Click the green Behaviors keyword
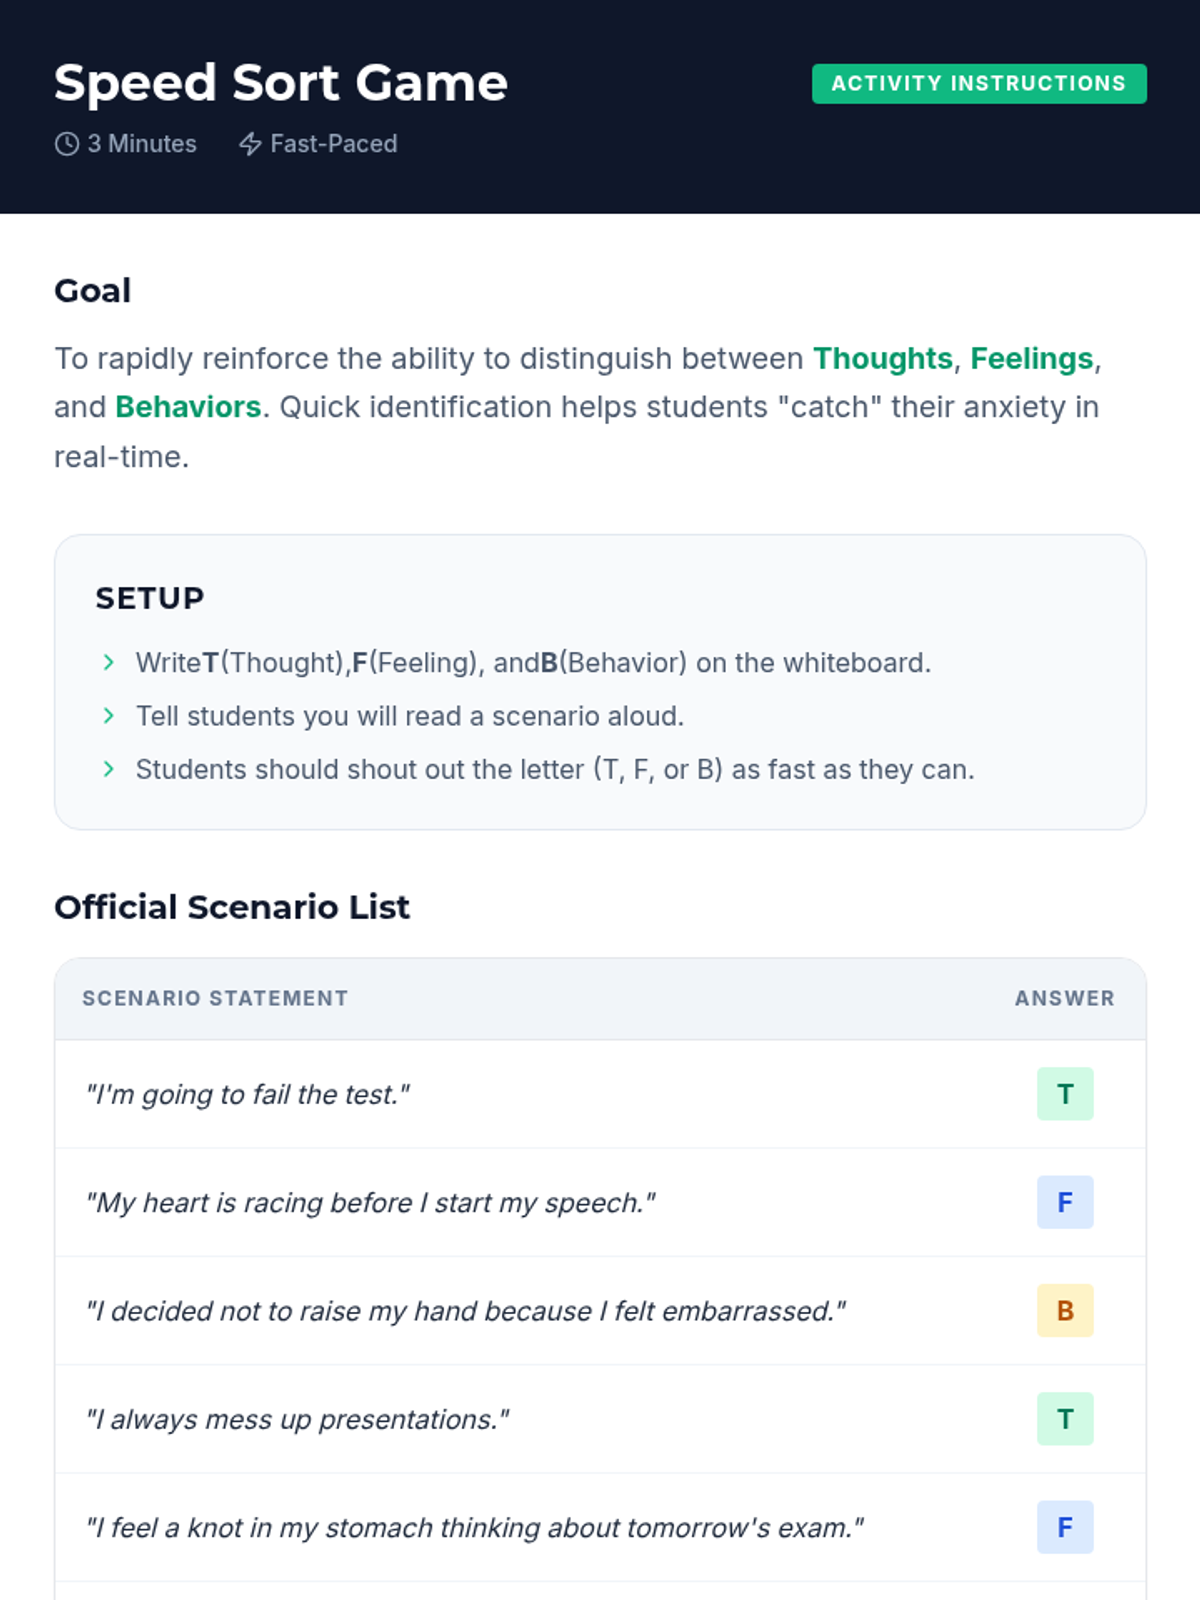This screenshot has height=1600, width=1200. point(188,407)
